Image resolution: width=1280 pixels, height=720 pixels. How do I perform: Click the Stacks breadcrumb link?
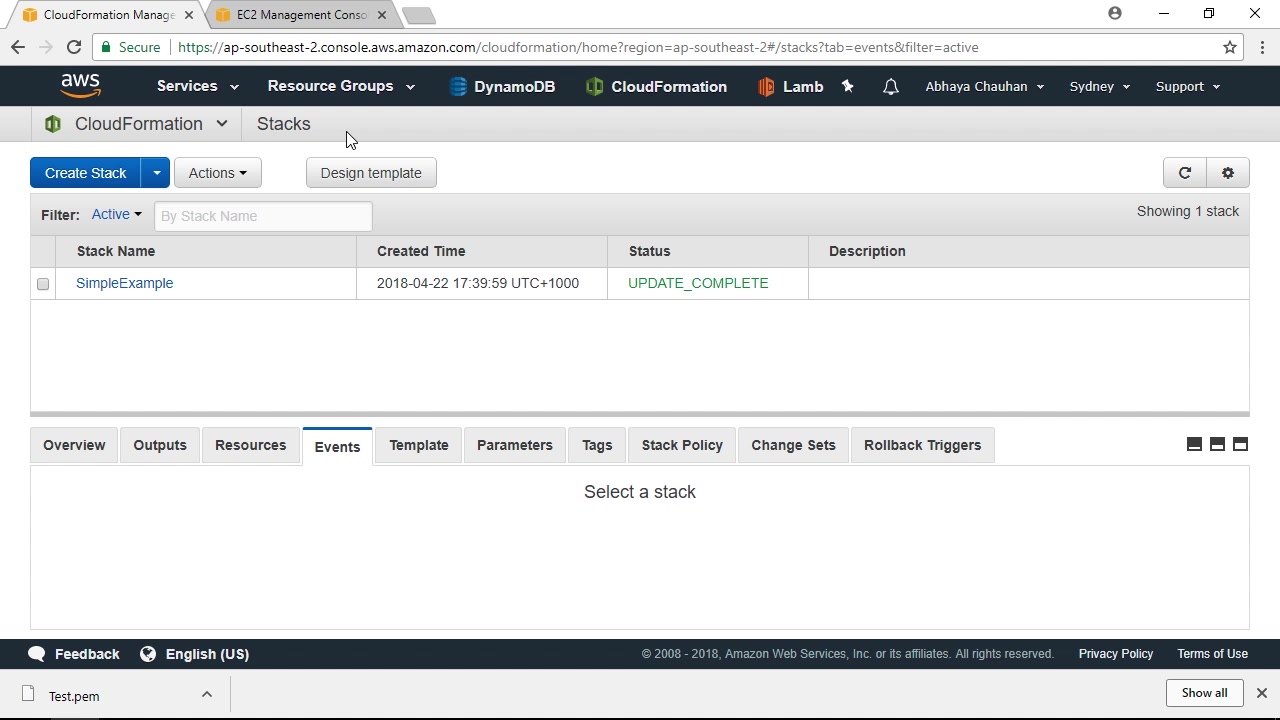coord(284,124)
